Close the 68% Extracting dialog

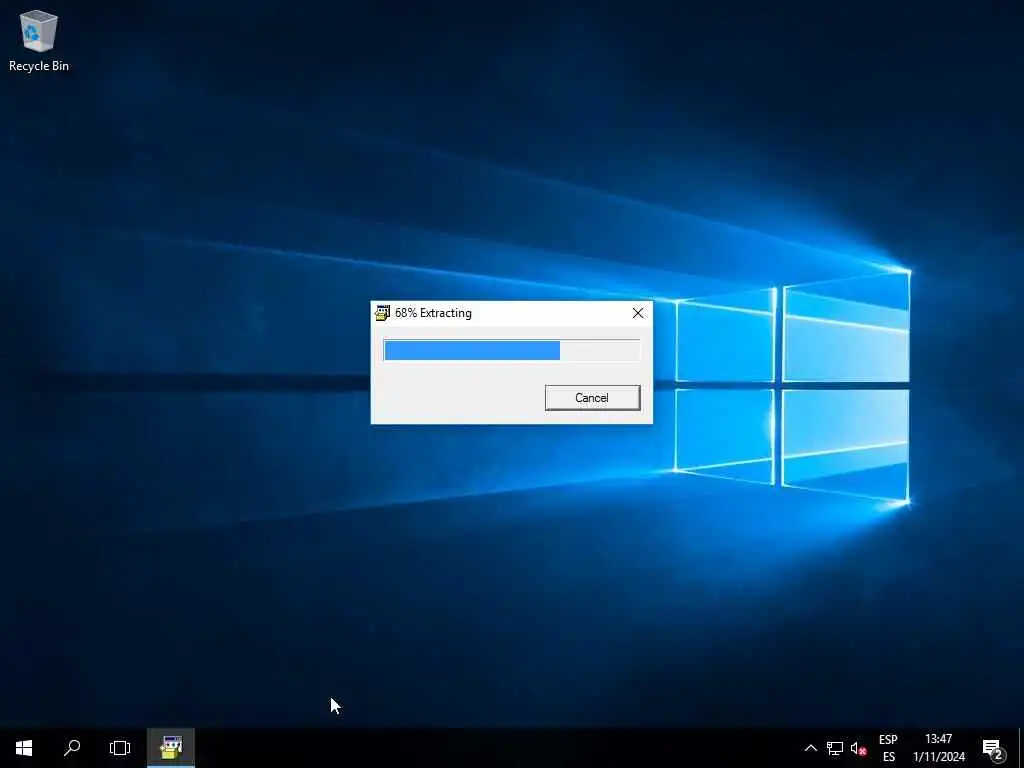click(637, 313)
